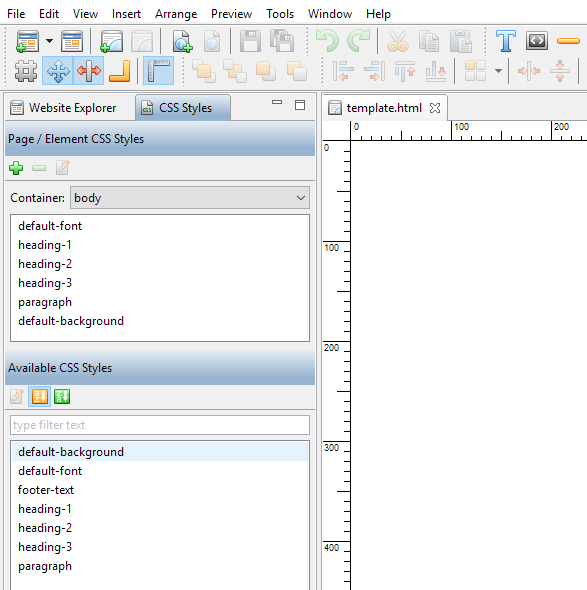This screenshot has width=587, height=590.
Task: Click the green plus Add CSS style
Action: pos(16,168)
